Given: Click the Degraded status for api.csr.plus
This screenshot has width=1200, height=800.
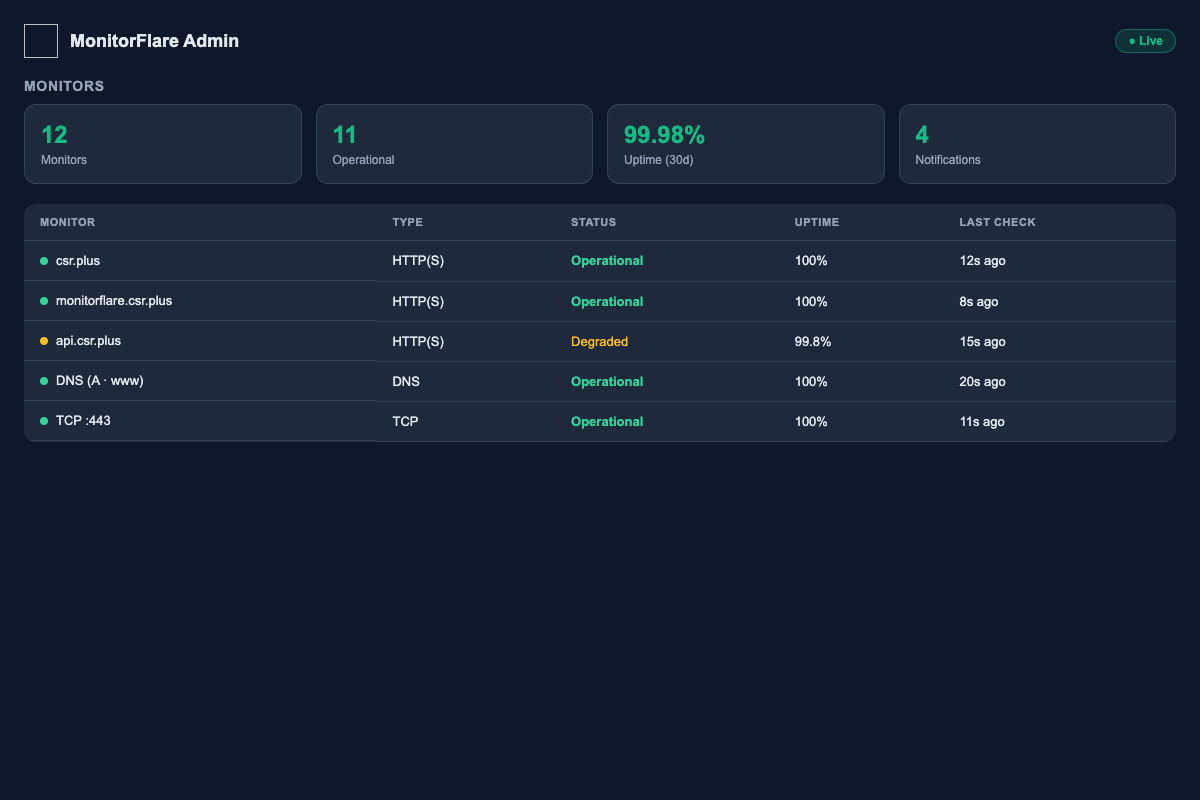Looking at the screenshot, I should (x=599, y=342).
